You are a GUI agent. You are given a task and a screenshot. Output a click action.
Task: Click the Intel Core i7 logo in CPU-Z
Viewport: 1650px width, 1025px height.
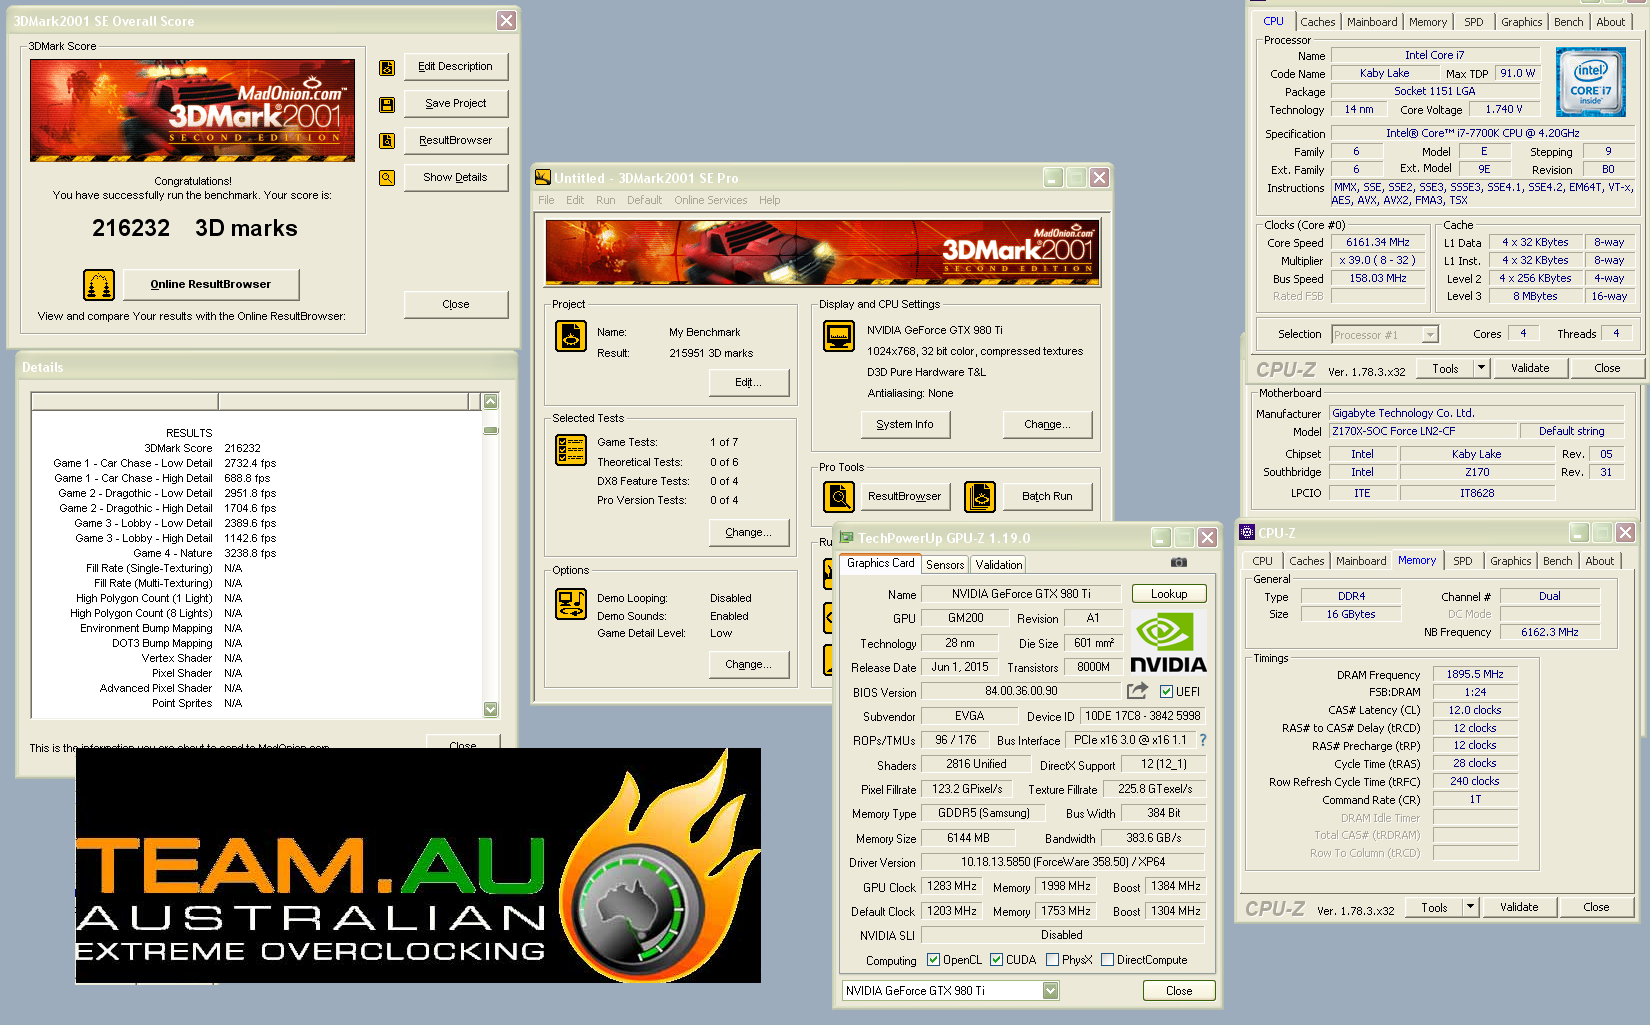(1591, 83)
